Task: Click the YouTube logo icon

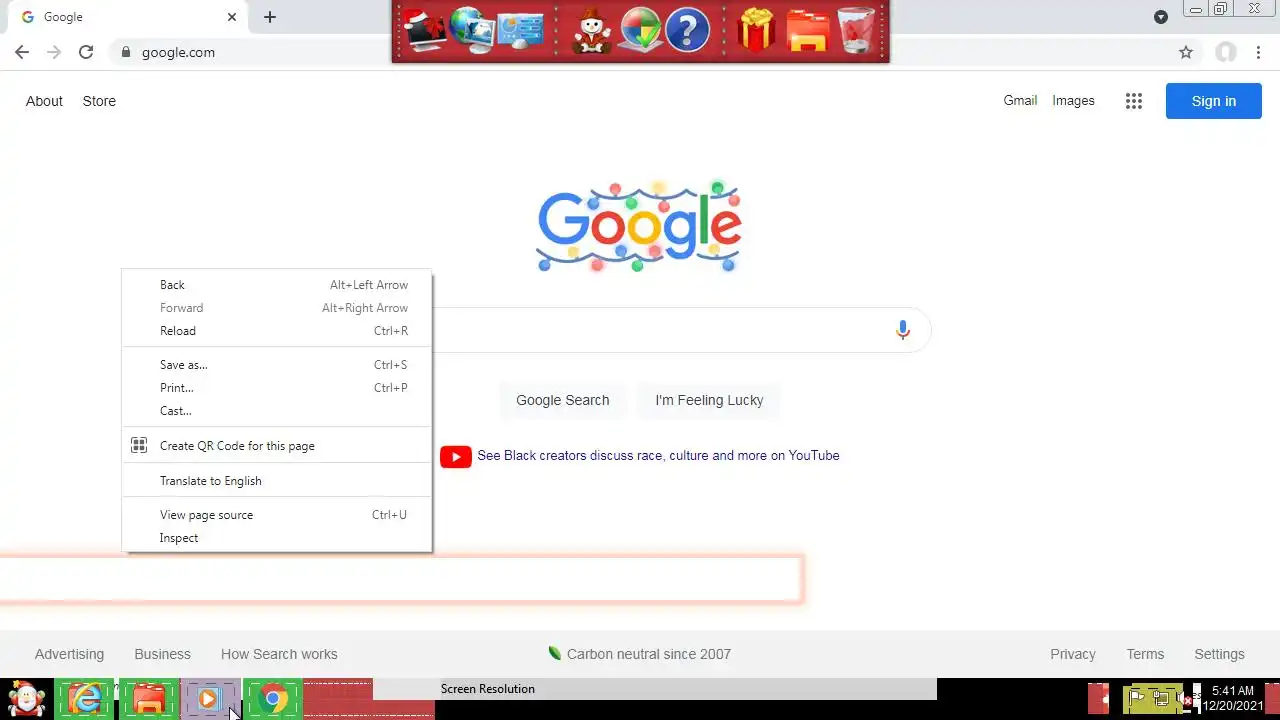Action: 456,456
